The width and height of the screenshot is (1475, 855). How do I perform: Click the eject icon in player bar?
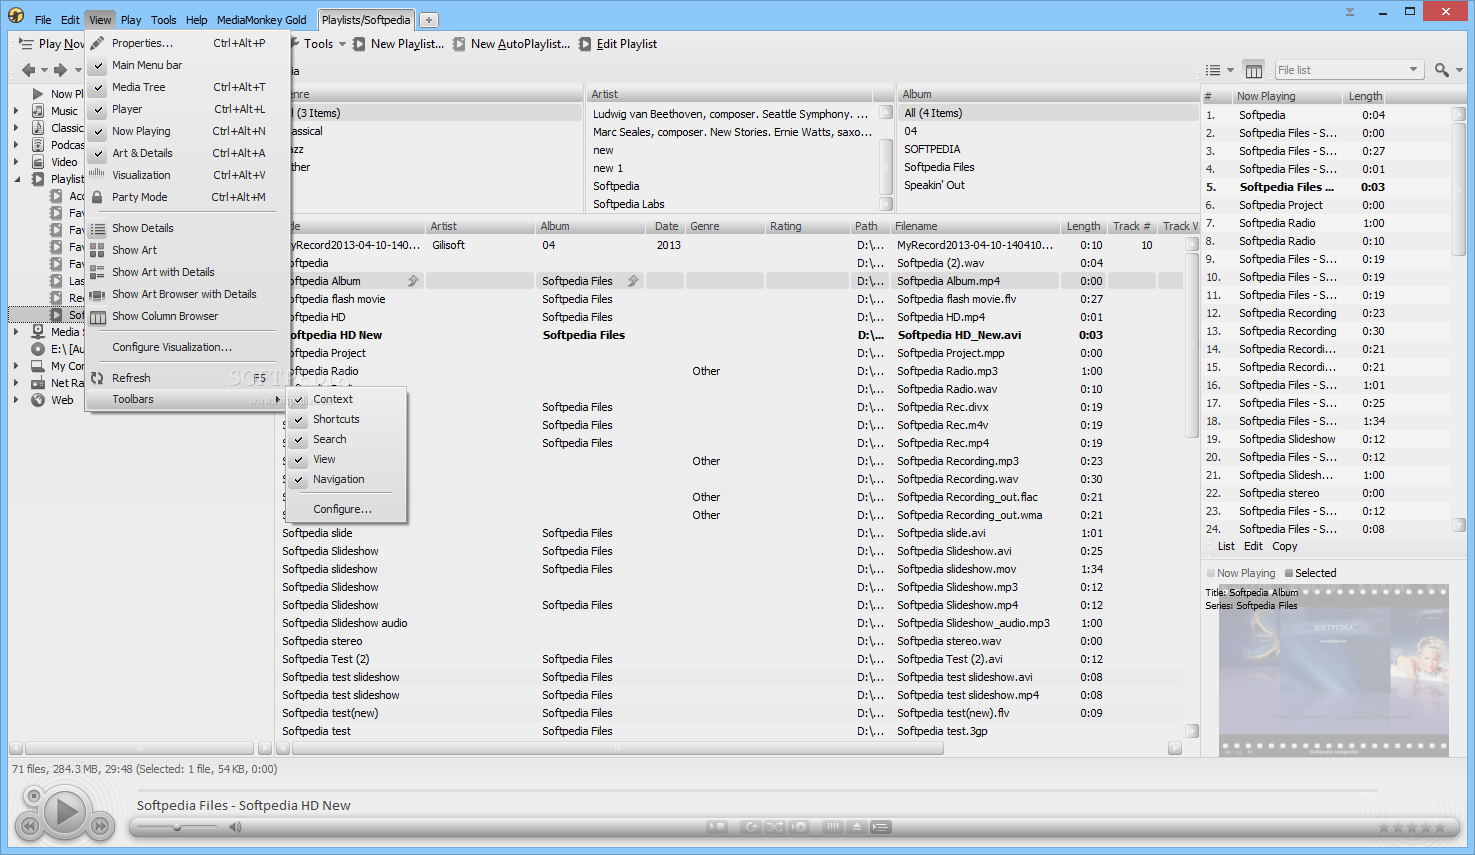(856, 827)
